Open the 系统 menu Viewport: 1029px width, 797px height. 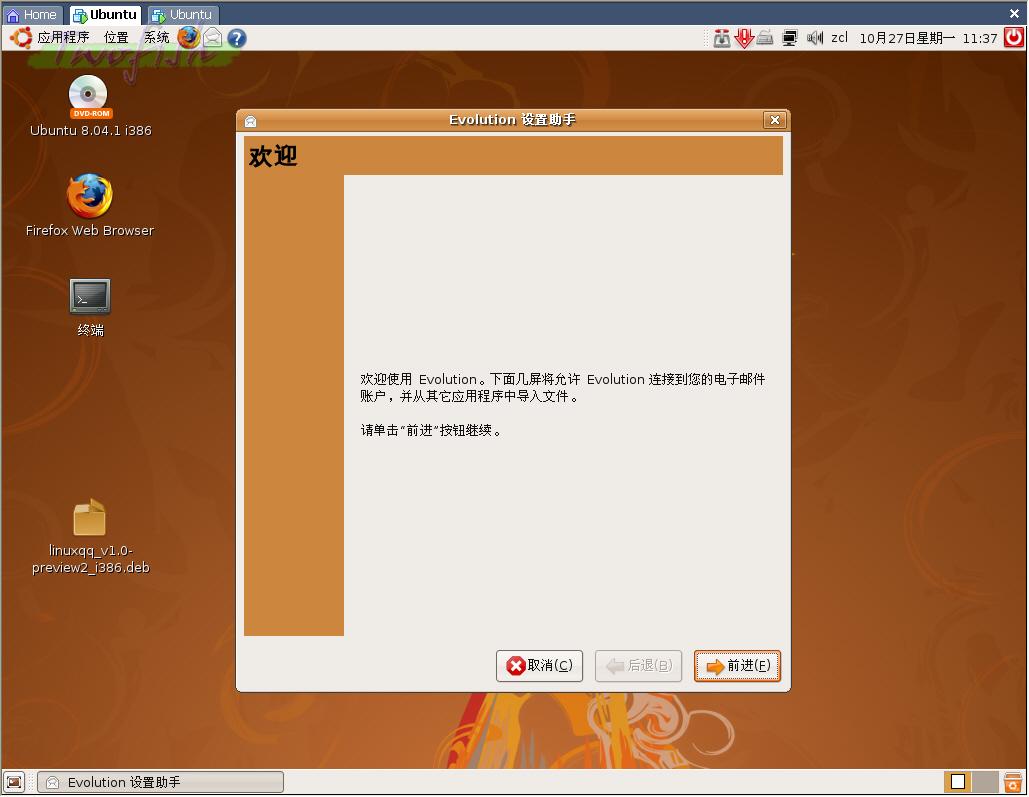tap(156, 37)
